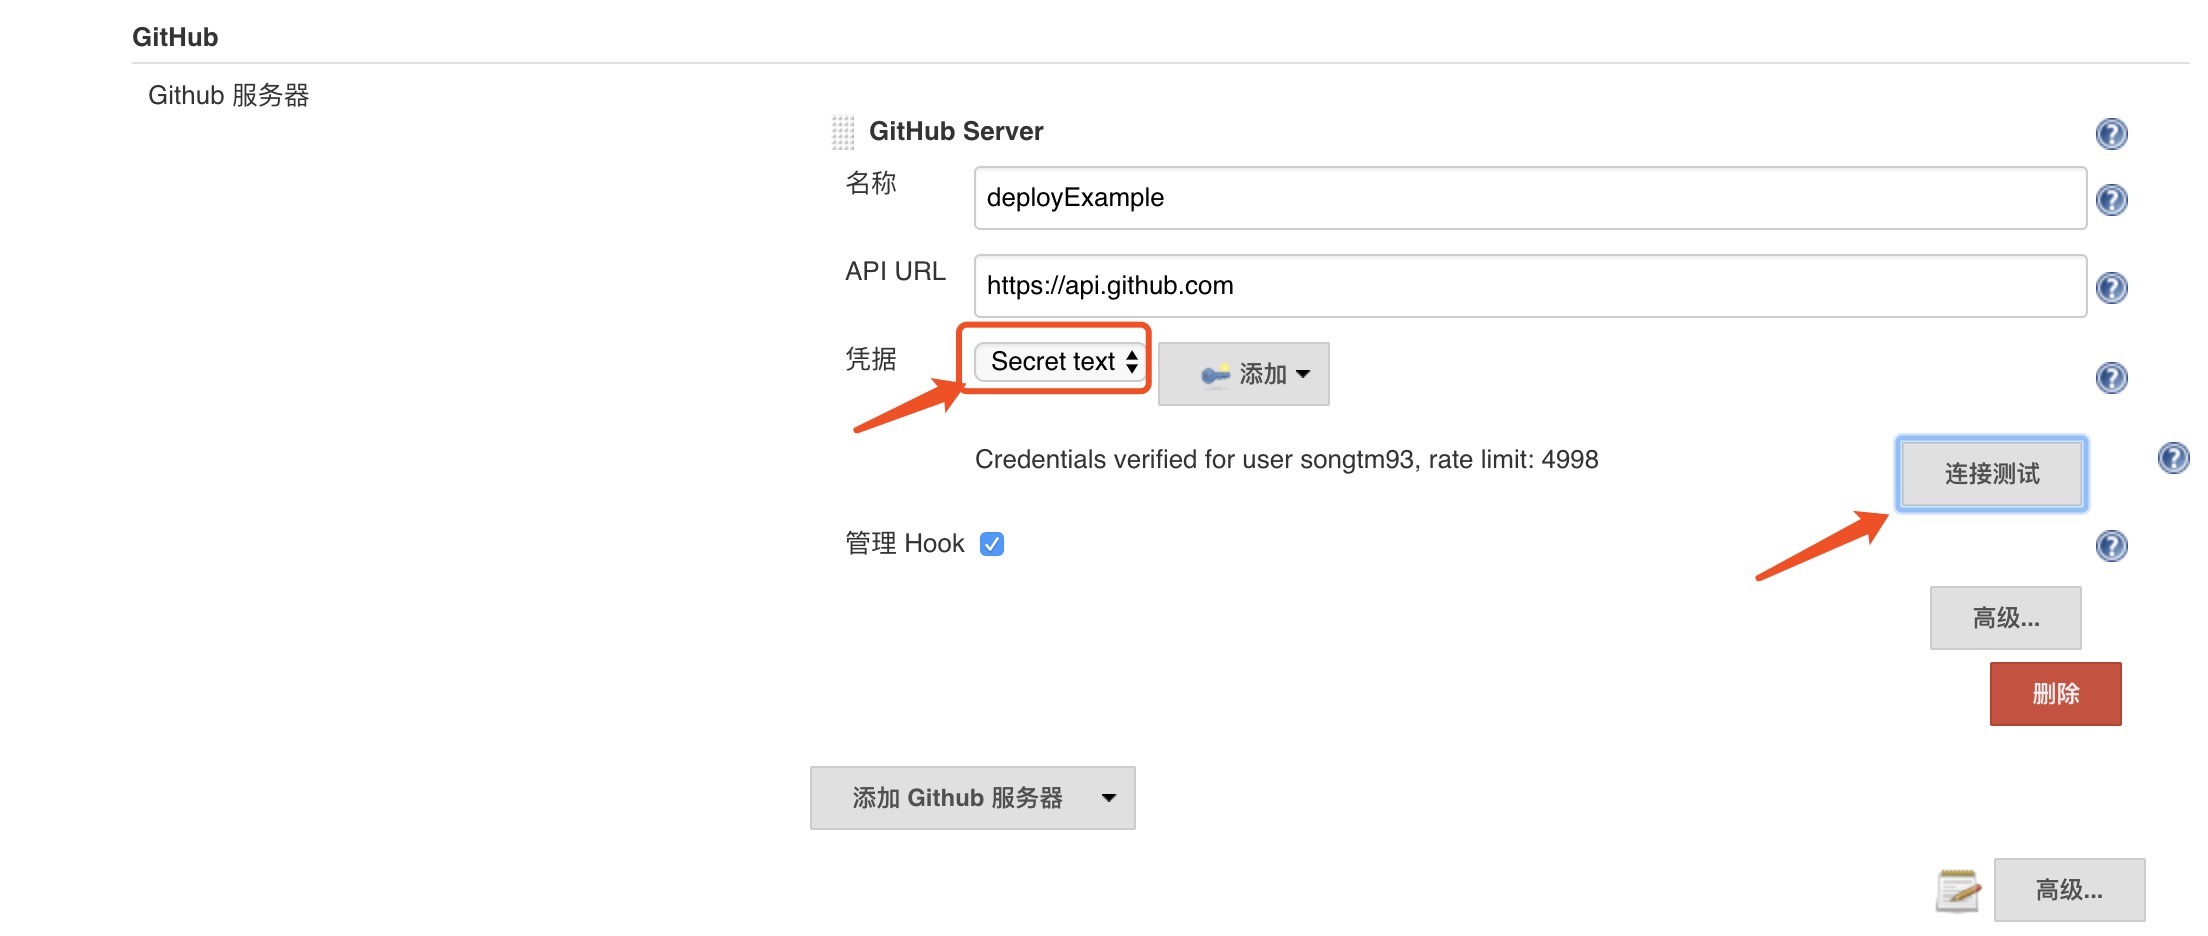Click the credentials verified status message
Image resolution: width=2208 pixels, height=936 pixels.
pos(1286,459)
